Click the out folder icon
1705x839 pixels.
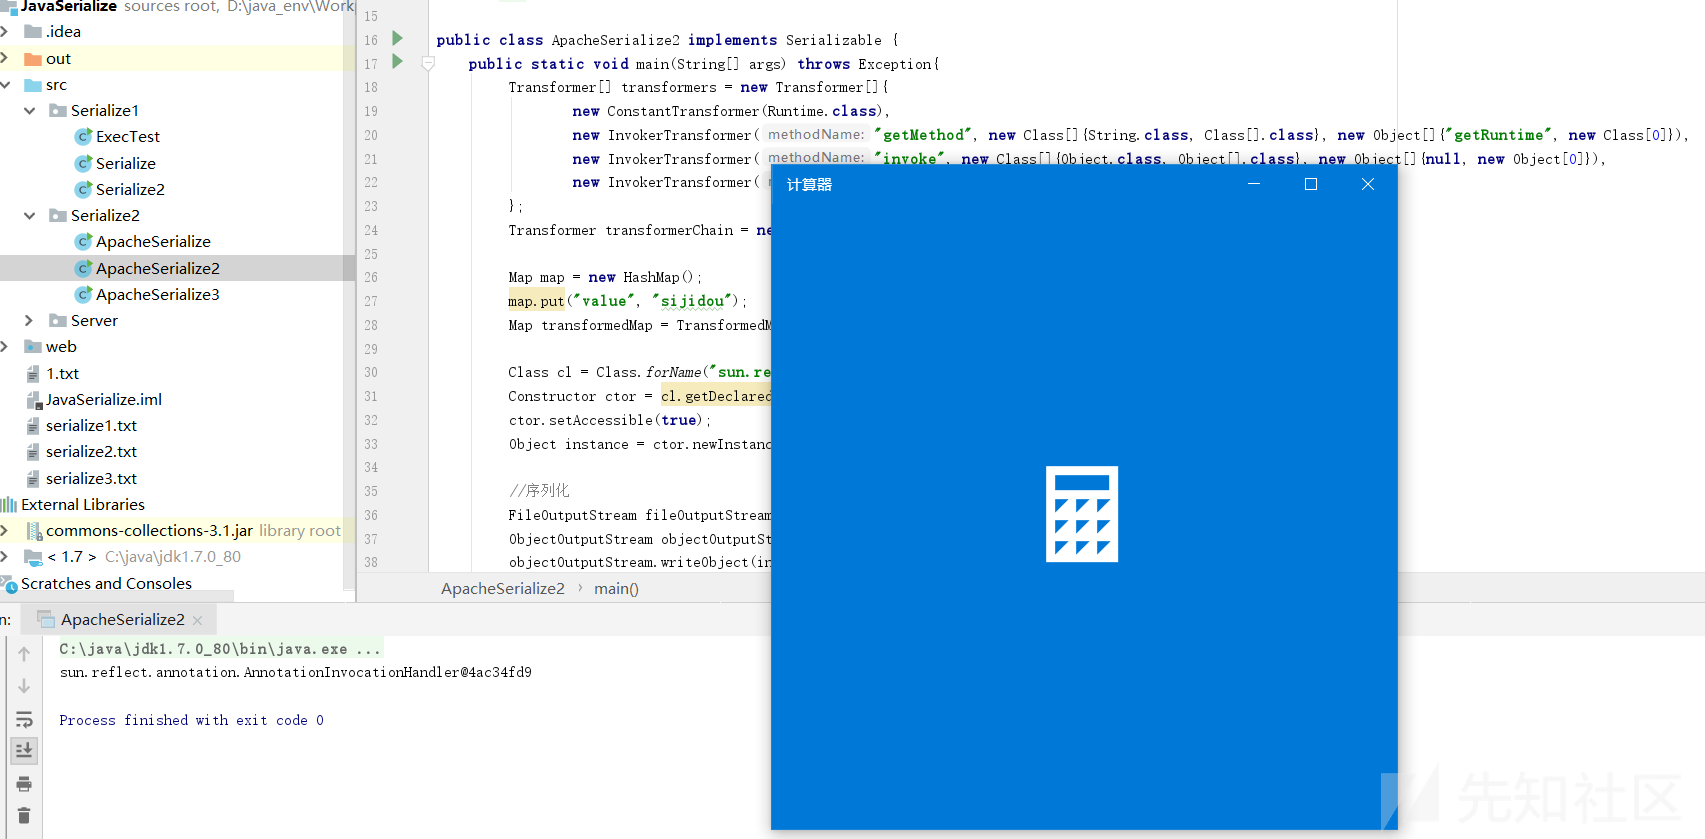click(33, 59)
